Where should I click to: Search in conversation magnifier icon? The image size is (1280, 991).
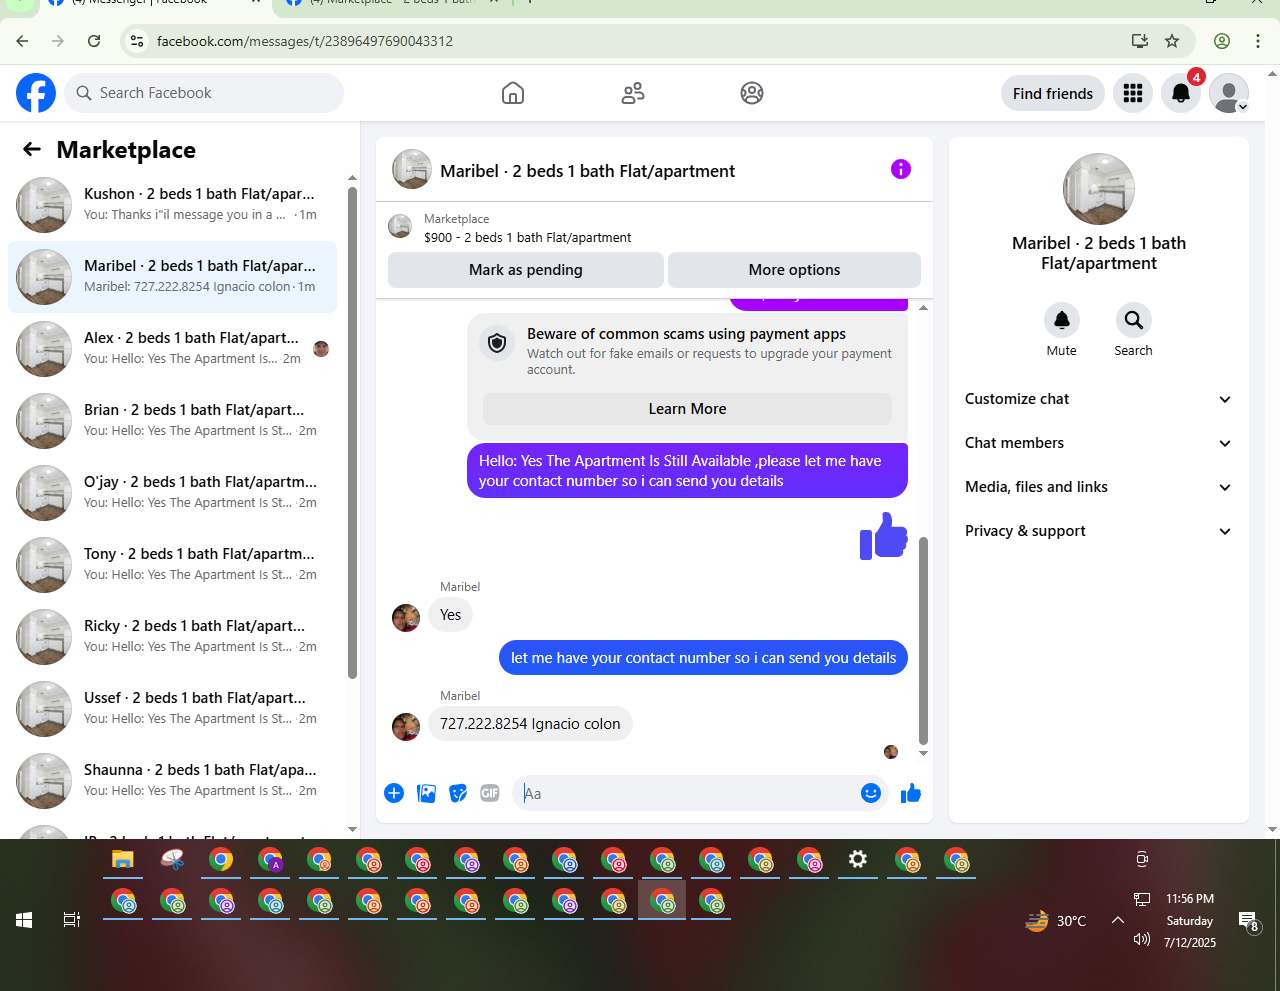click(1134, 320)
